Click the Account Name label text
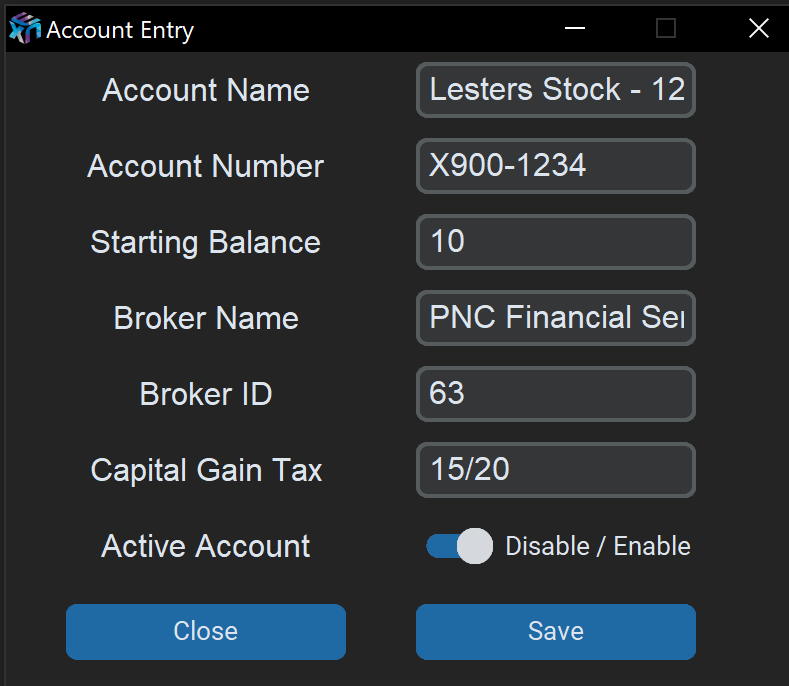This screenshot has width=789, height=686. point(206,90)
